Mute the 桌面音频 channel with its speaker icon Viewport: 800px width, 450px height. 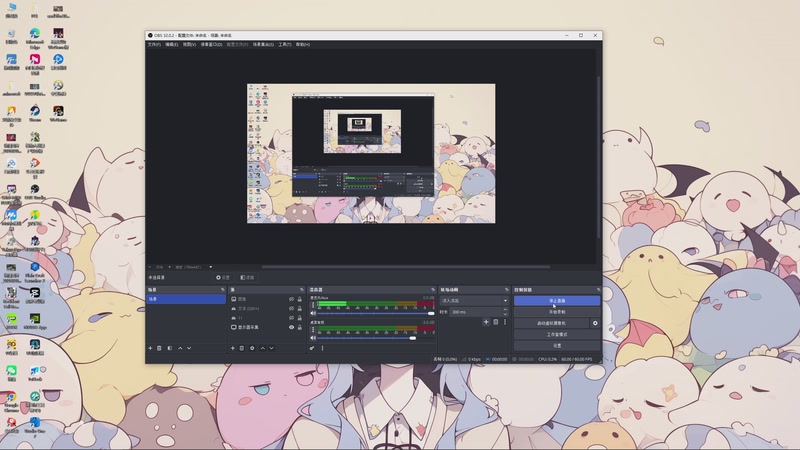(x=313, y=338)
